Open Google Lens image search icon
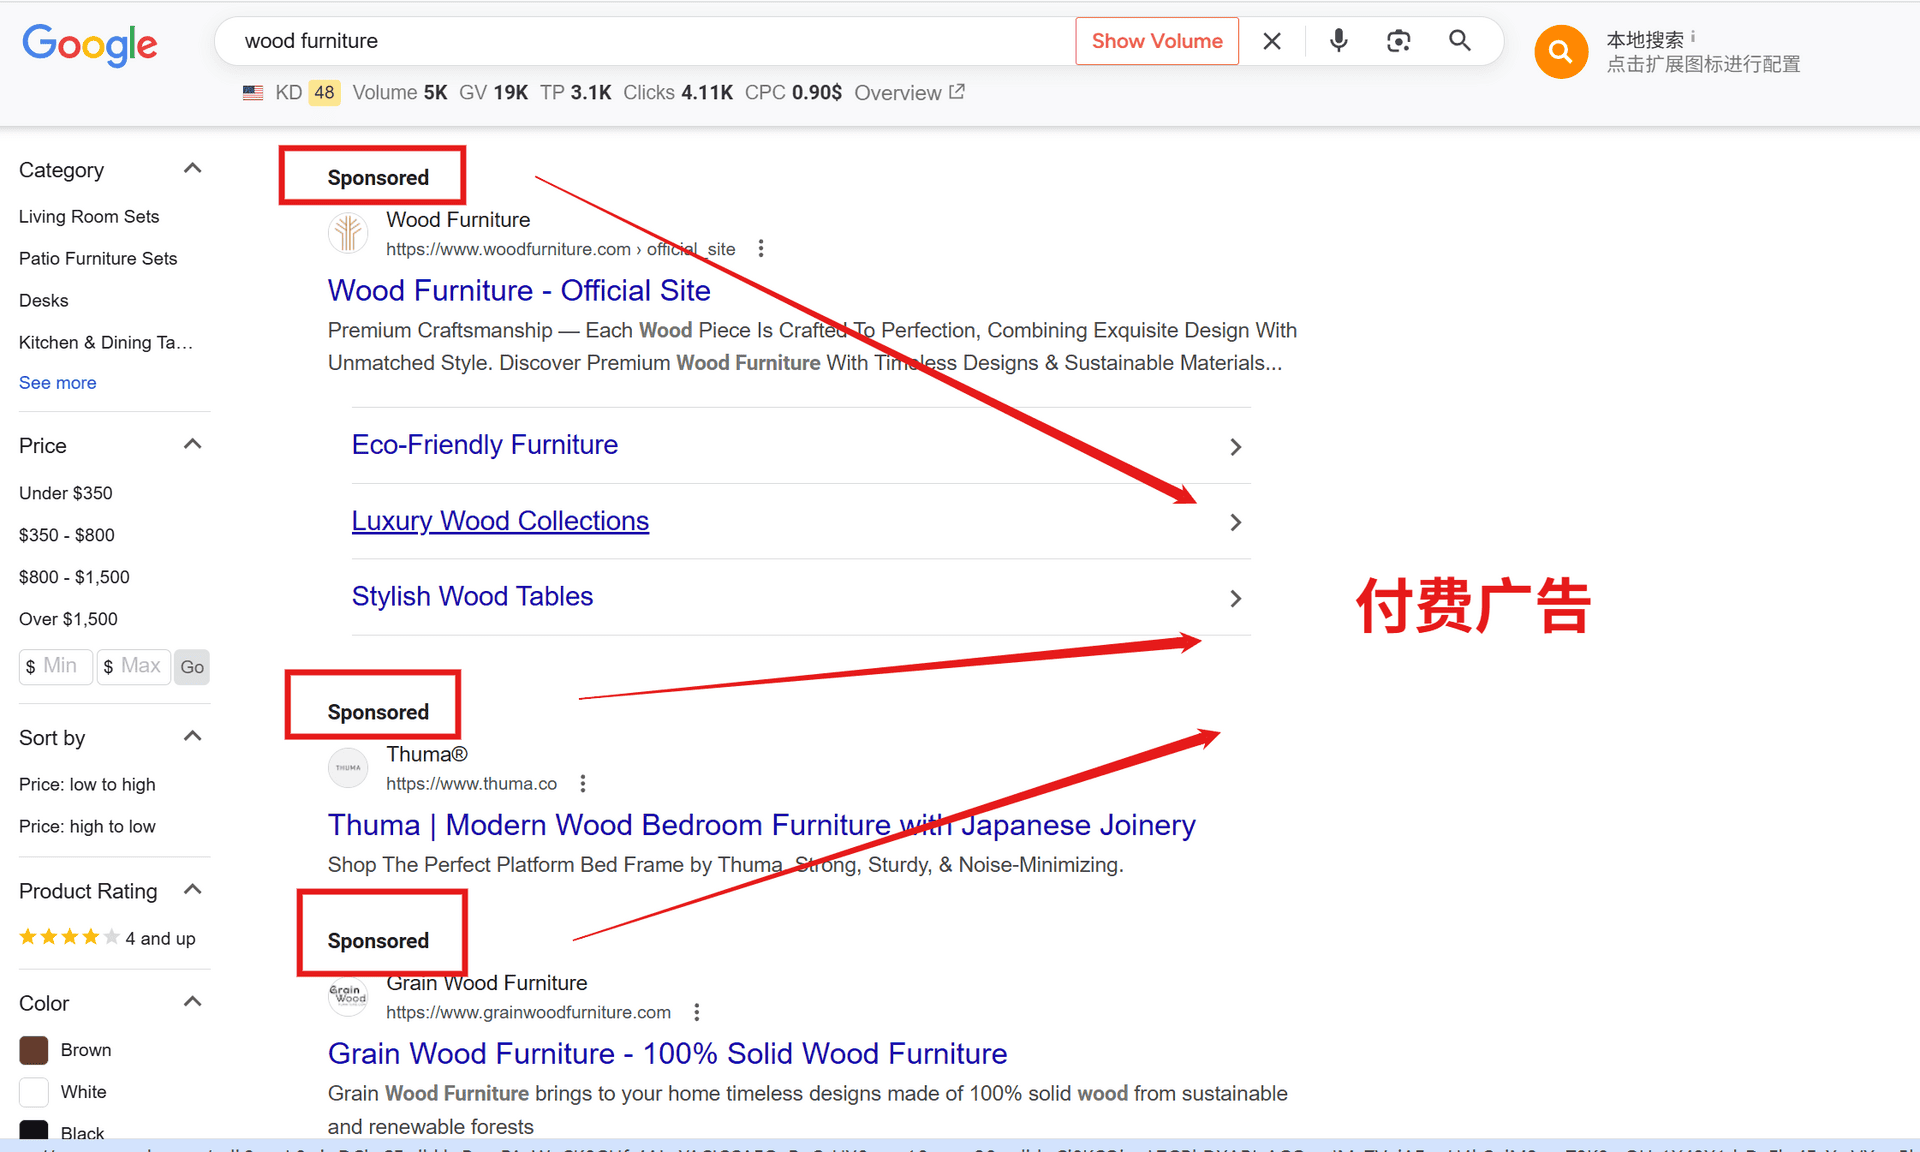Viewport: 1920px width, 1152px height. point(1398,41)
